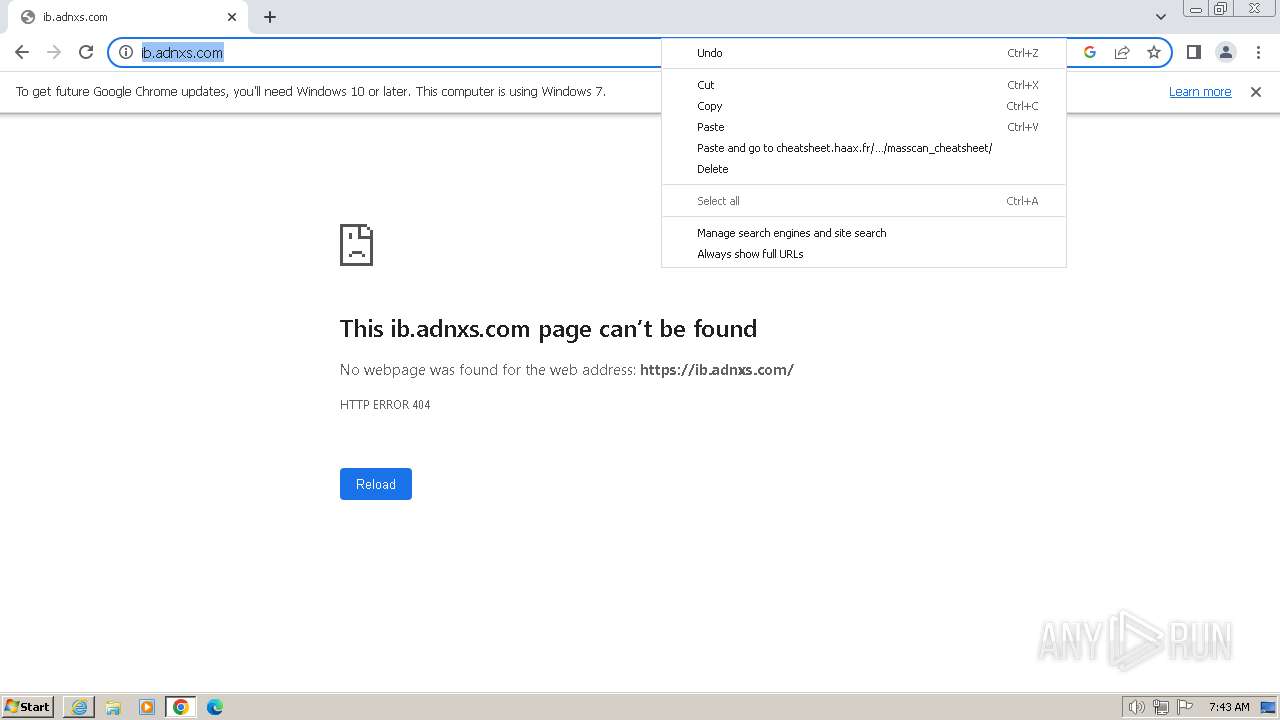Open Manage search engines and site search

click(864, 233)
